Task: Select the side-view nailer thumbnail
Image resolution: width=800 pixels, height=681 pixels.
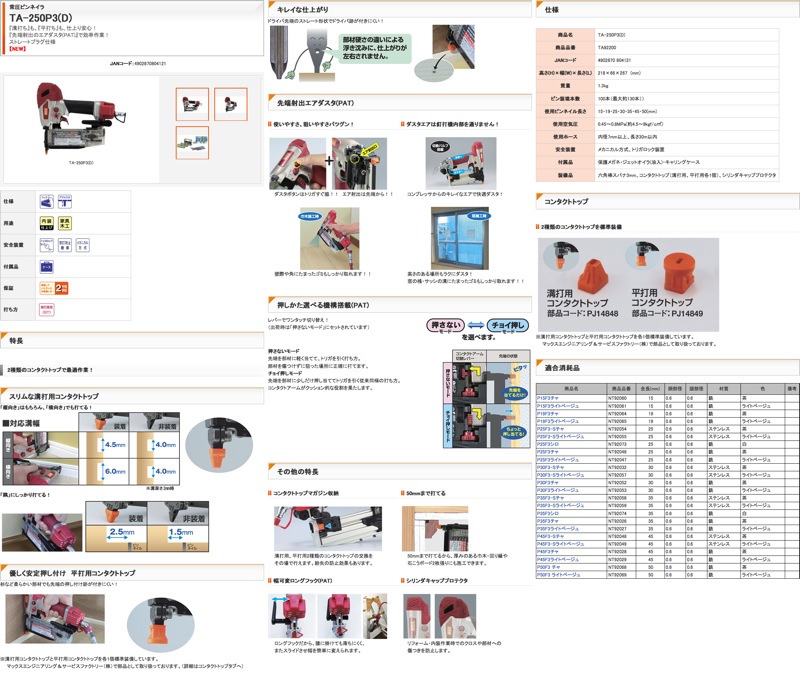Action: 192,104
